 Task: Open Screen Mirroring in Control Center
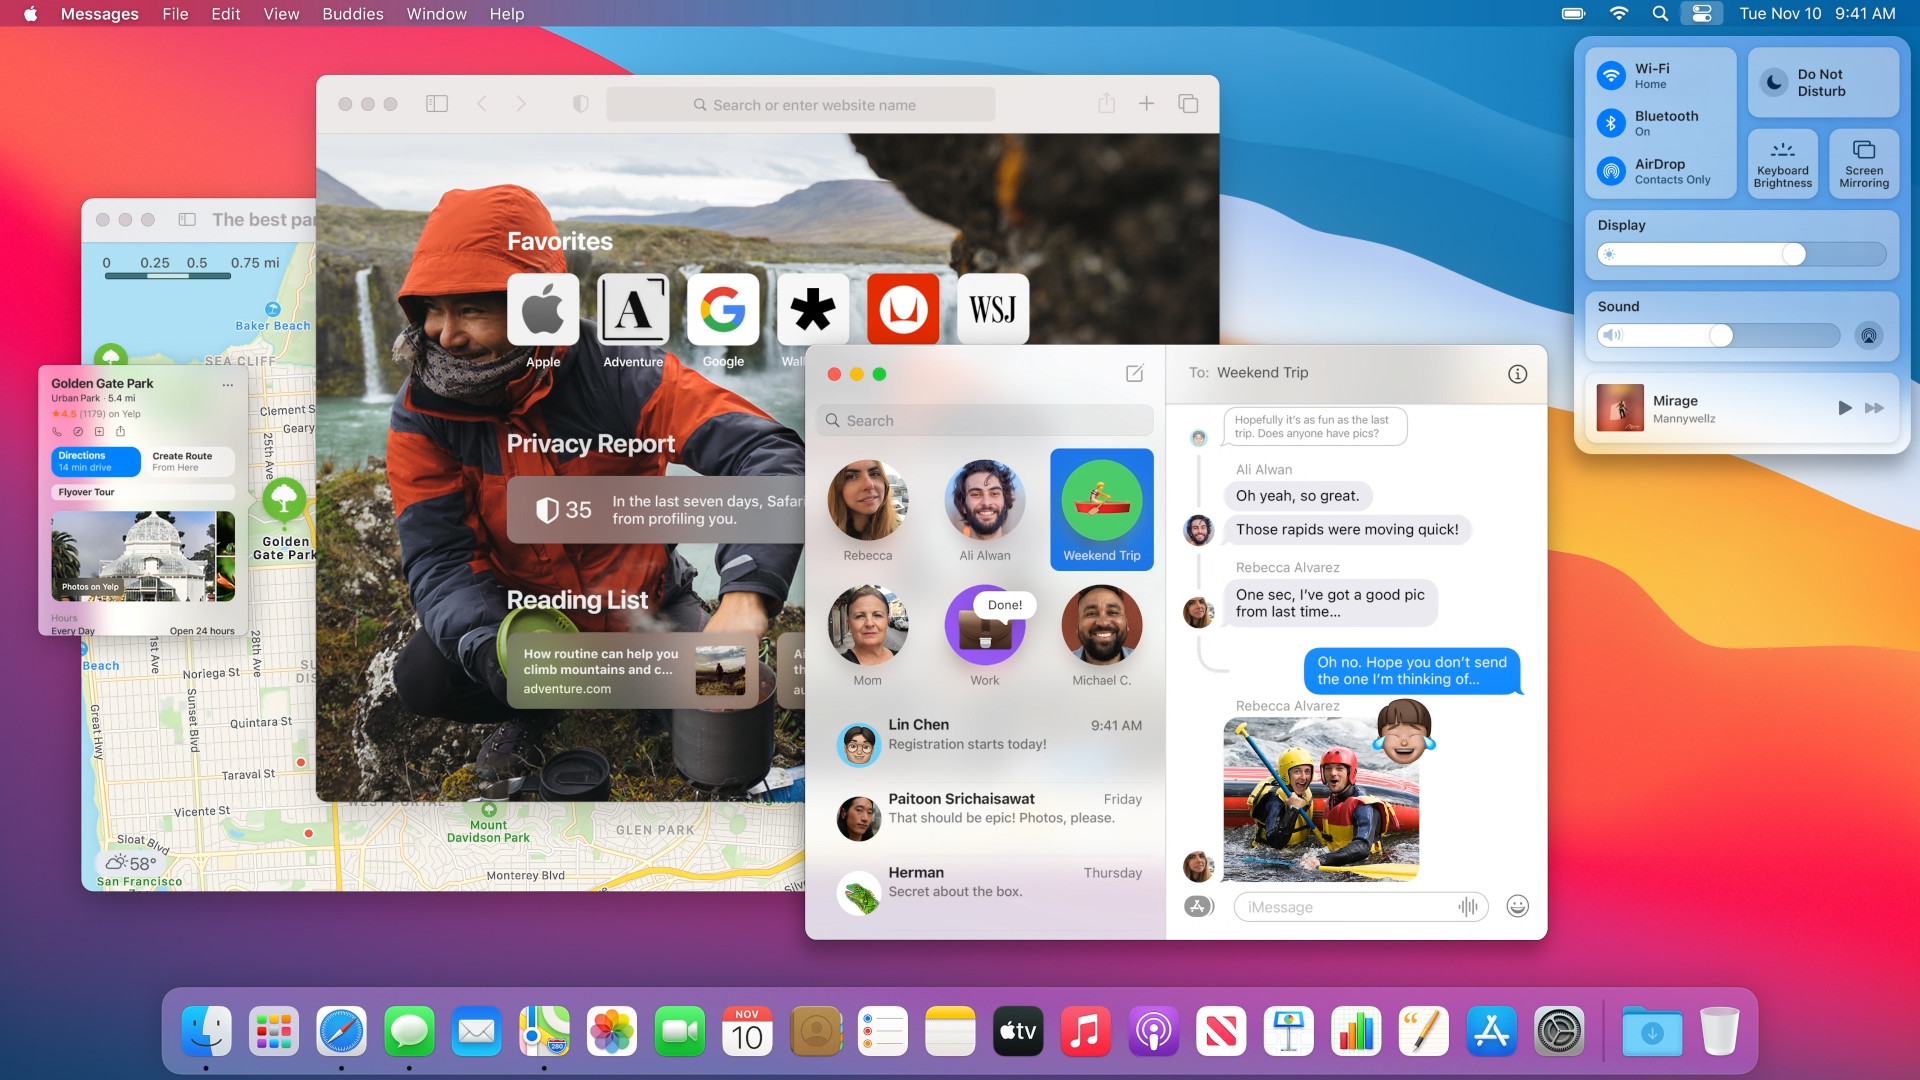click(x=1863, y=163)
